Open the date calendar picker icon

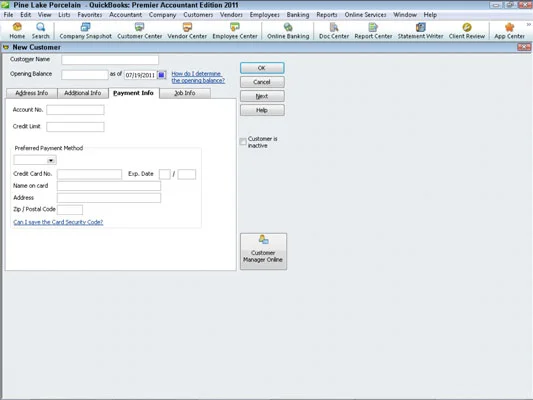(x=162, y=75)
